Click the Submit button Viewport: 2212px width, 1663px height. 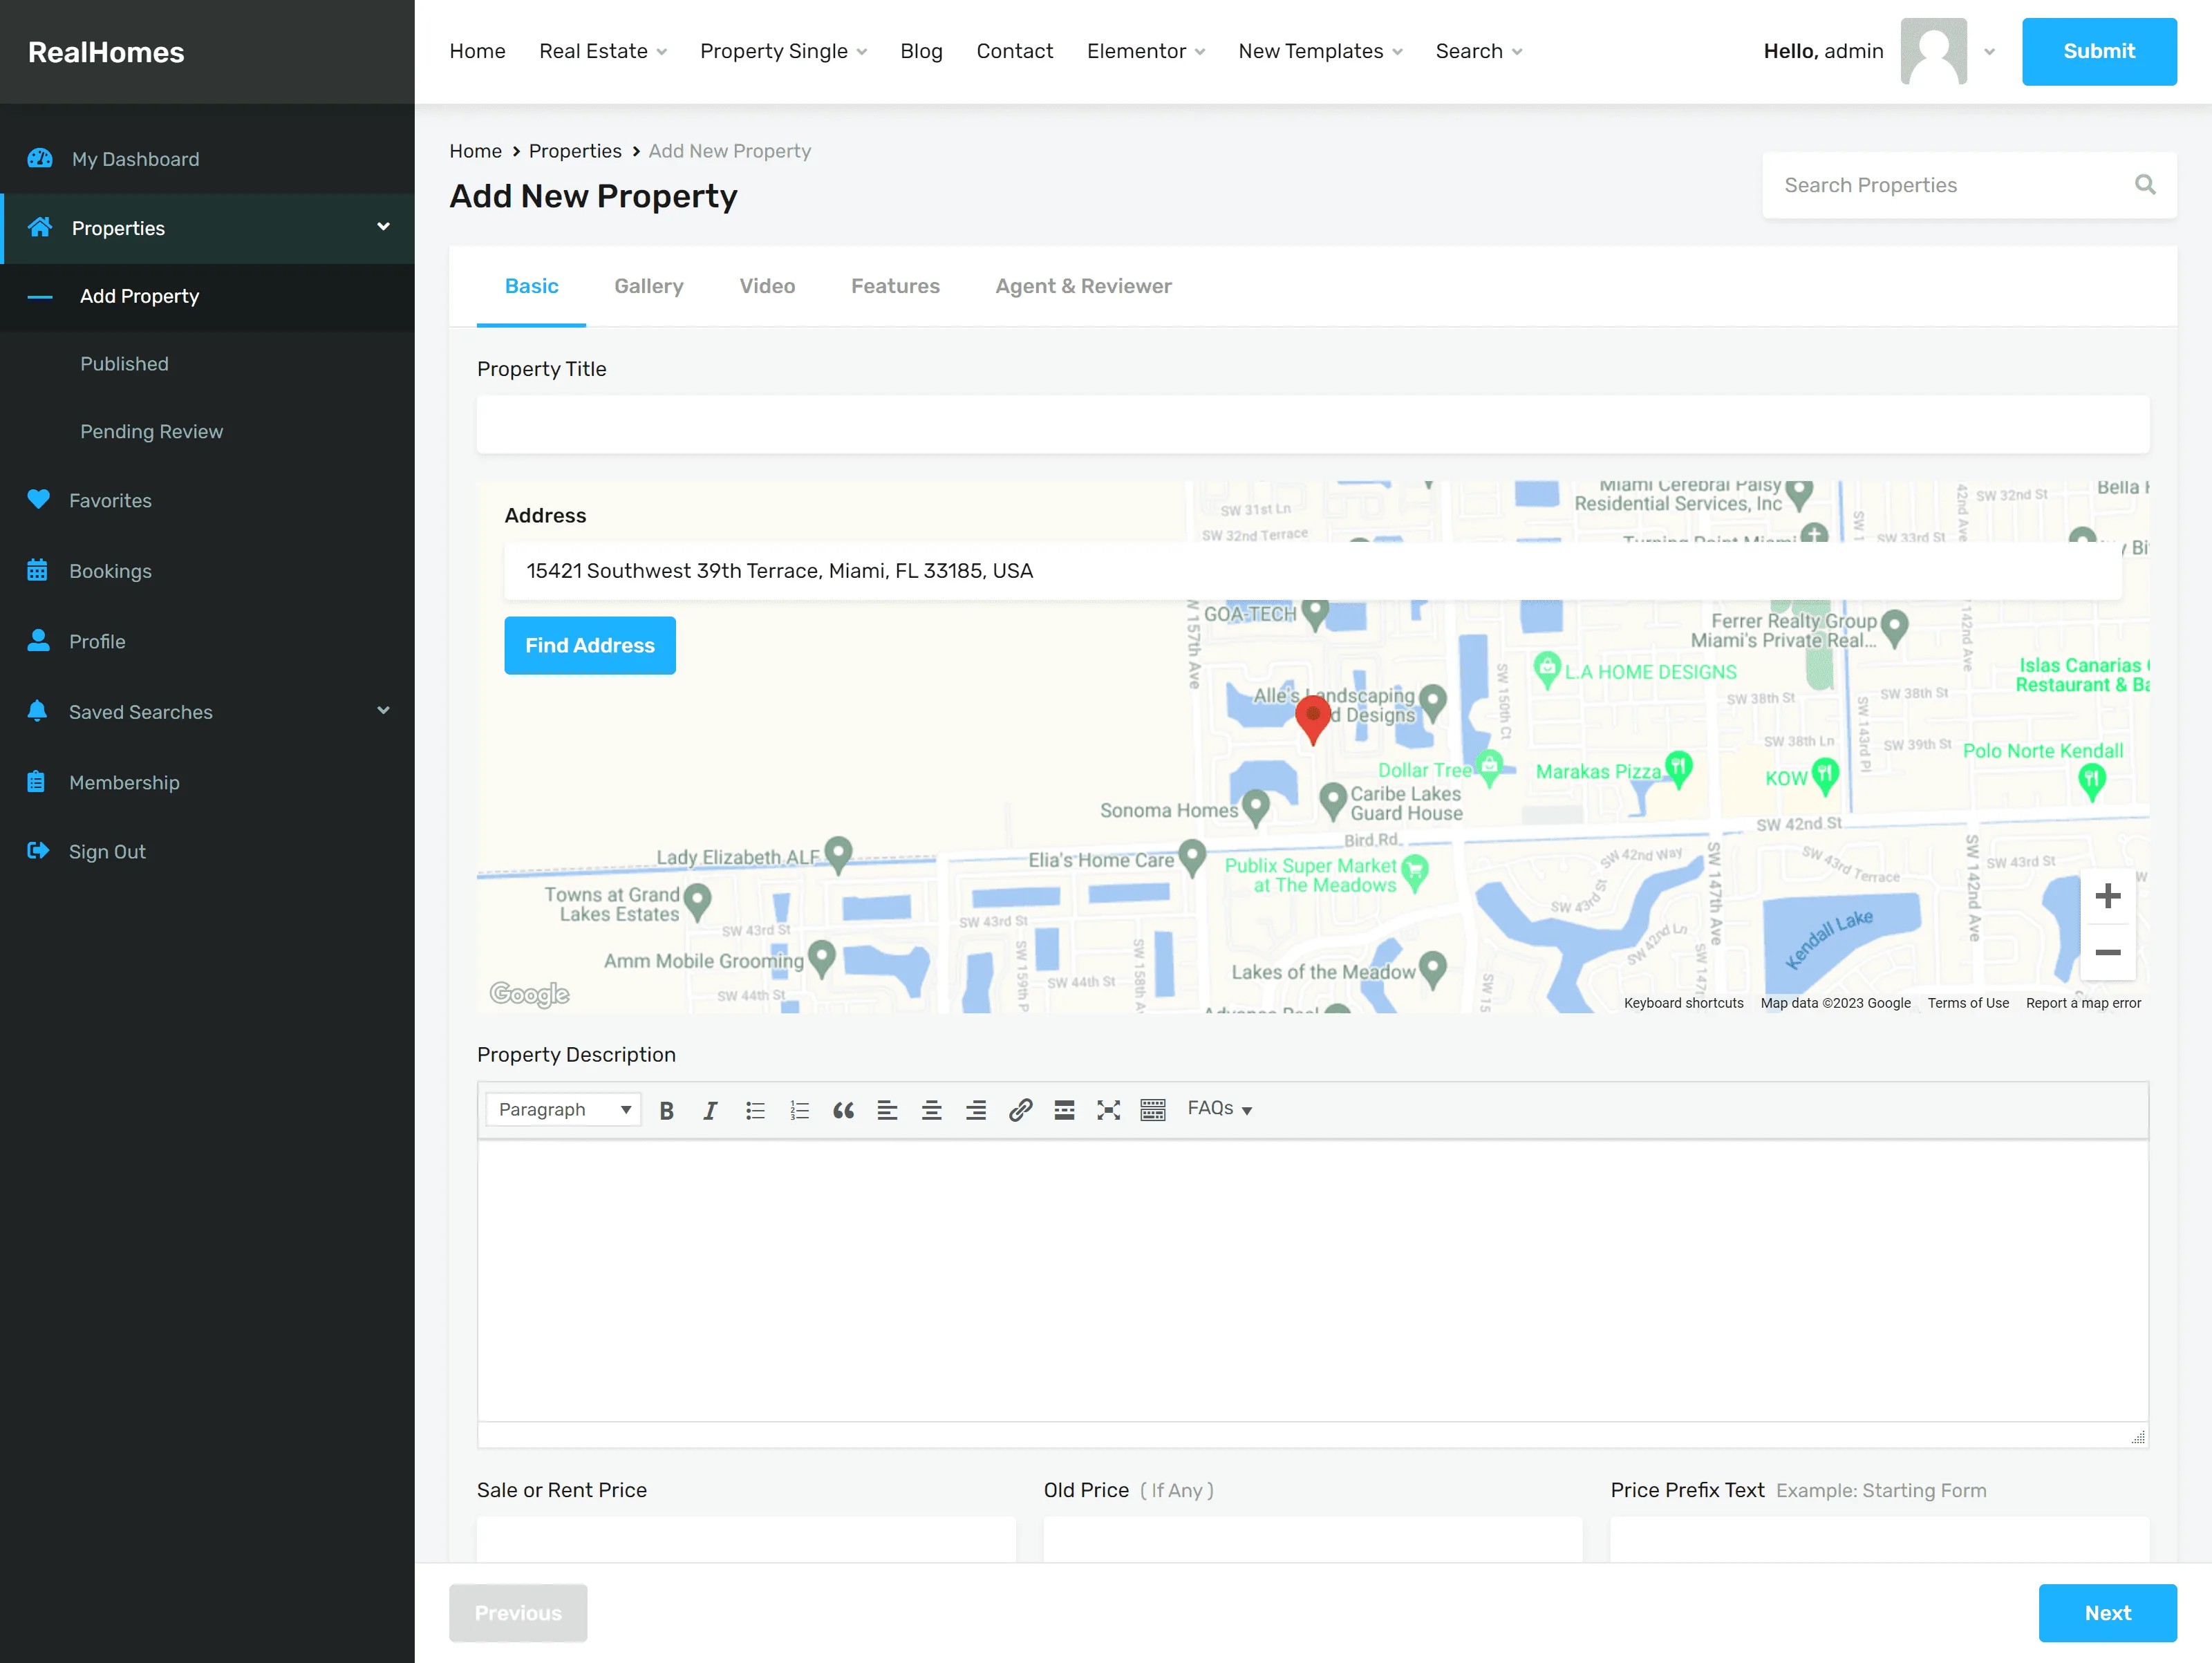pyautogui.click(x=2099, y=51)
